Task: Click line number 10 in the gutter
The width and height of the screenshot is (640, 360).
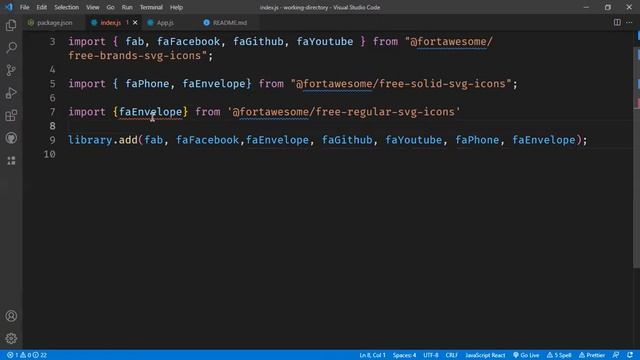Action: pos(49,154)
